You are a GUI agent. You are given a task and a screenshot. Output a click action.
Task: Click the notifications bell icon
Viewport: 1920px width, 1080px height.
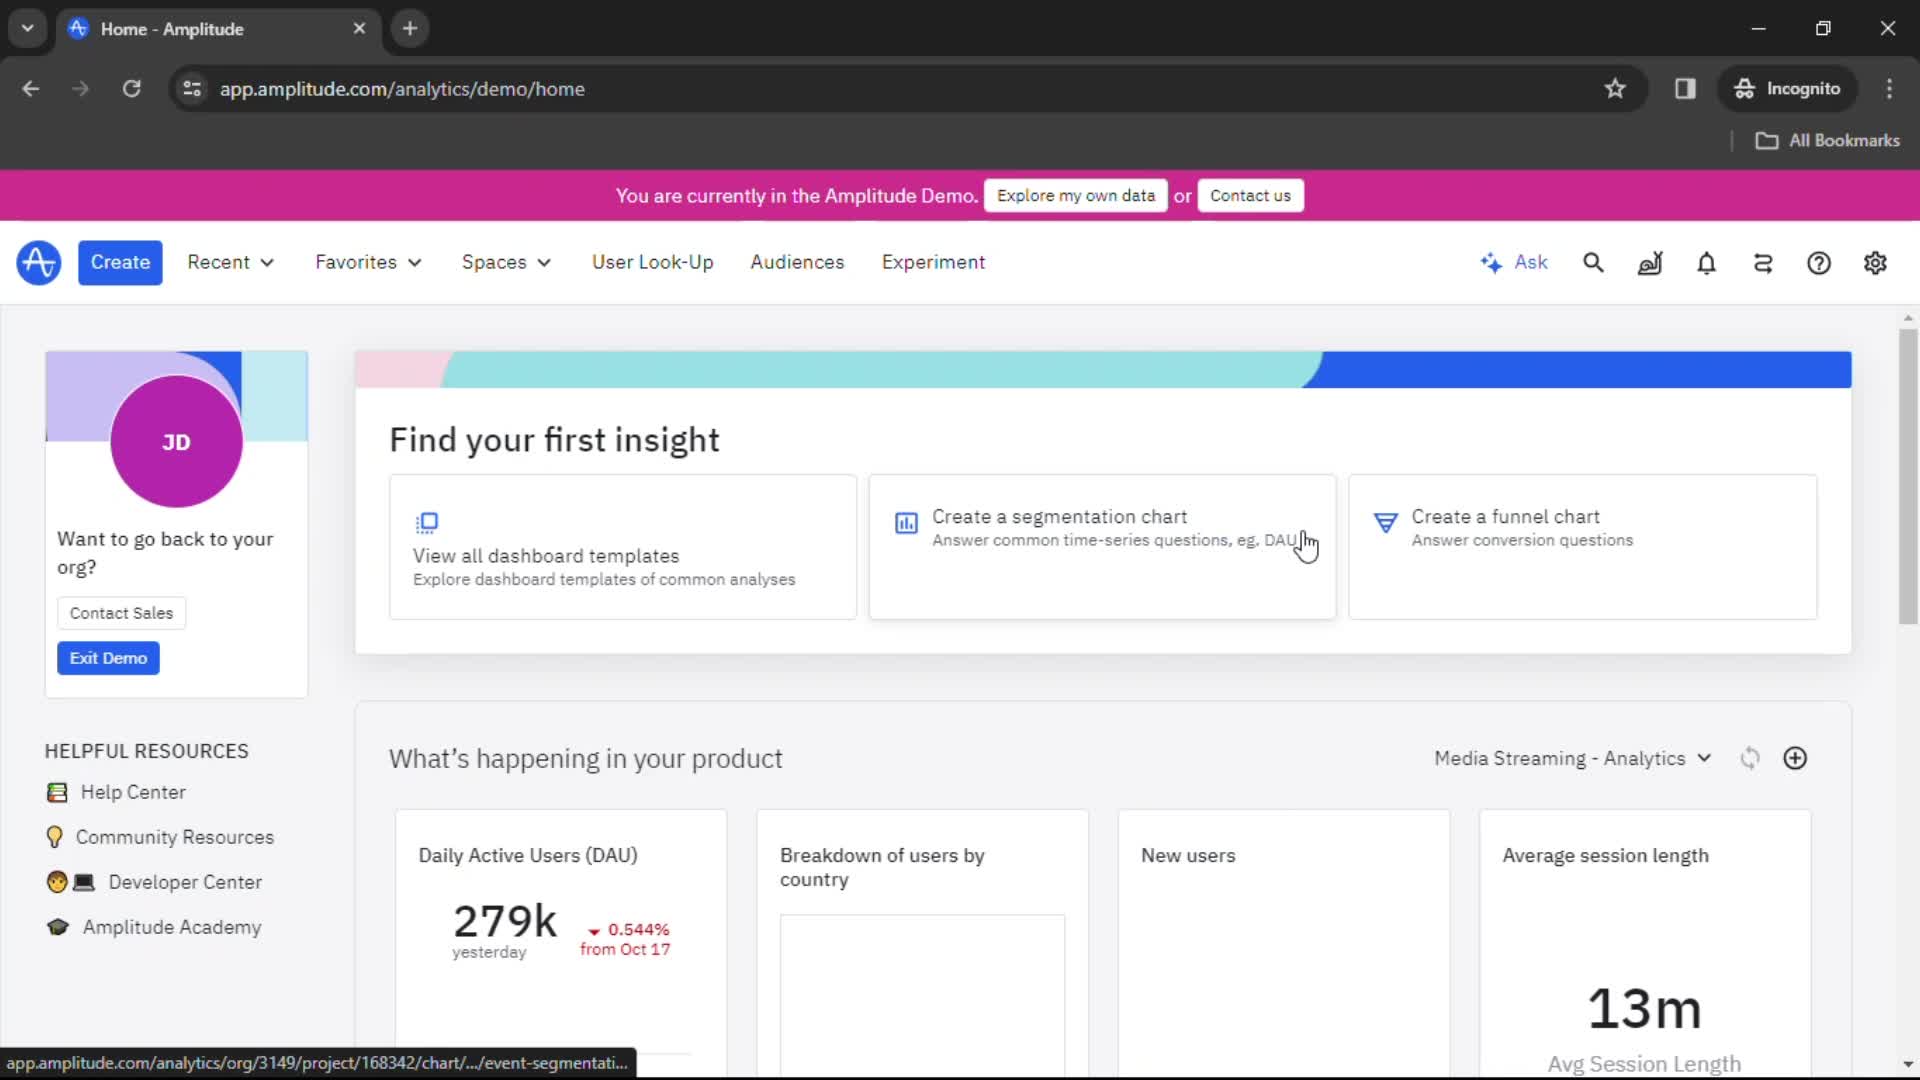click(x=1706, y=262)
